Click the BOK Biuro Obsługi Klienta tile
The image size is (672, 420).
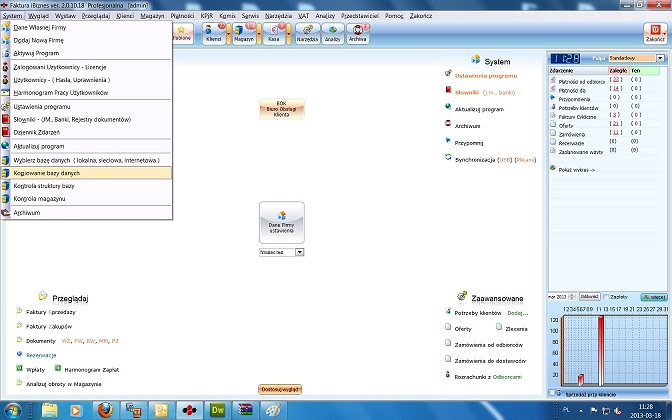tap(282, 109)
